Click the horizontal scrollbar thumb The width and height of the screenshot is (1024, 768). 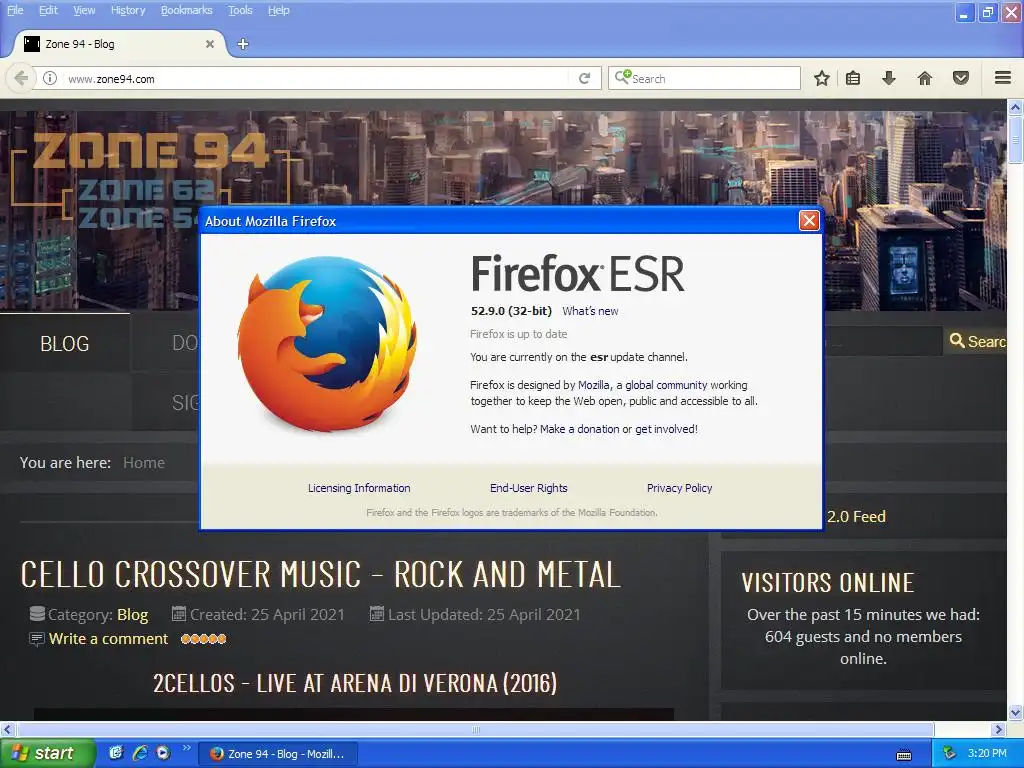coord(475,729)
